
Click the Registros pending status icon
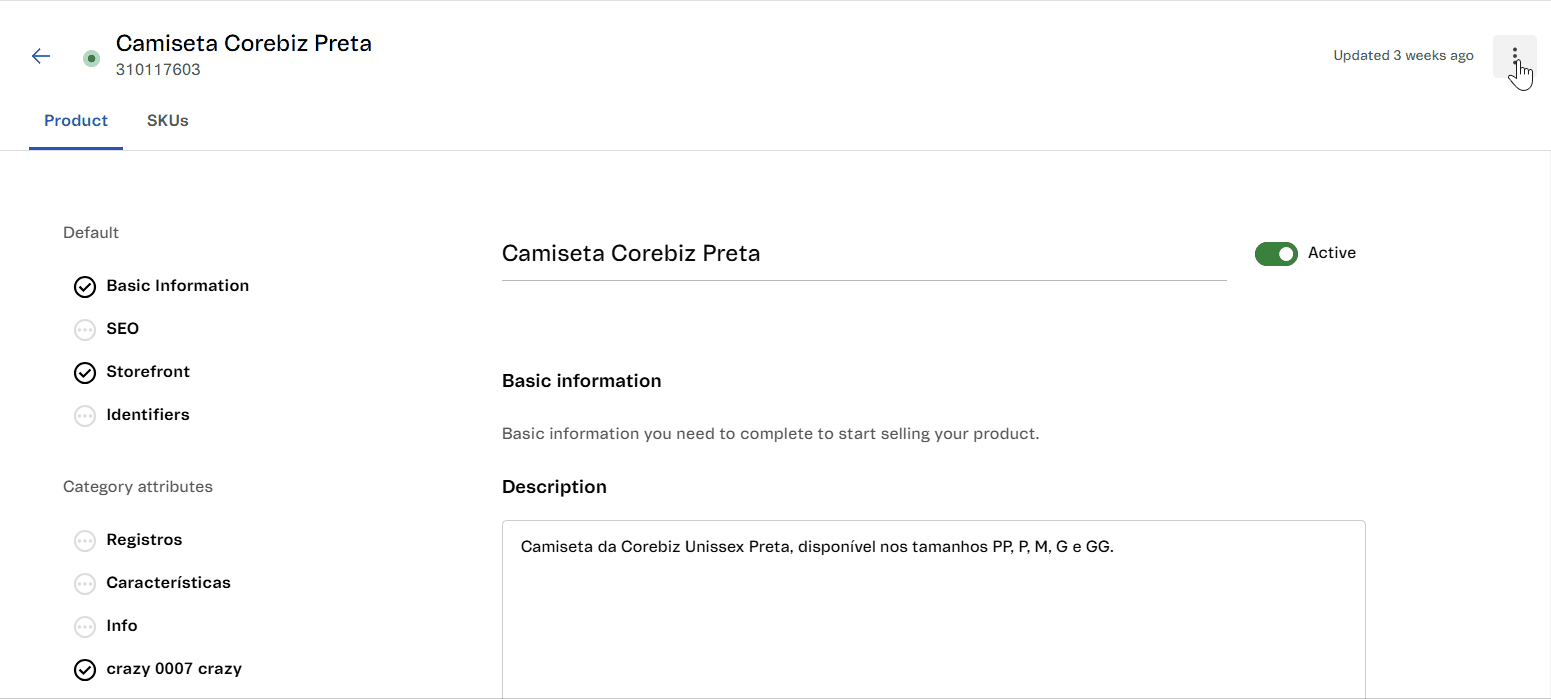(85, 541)
